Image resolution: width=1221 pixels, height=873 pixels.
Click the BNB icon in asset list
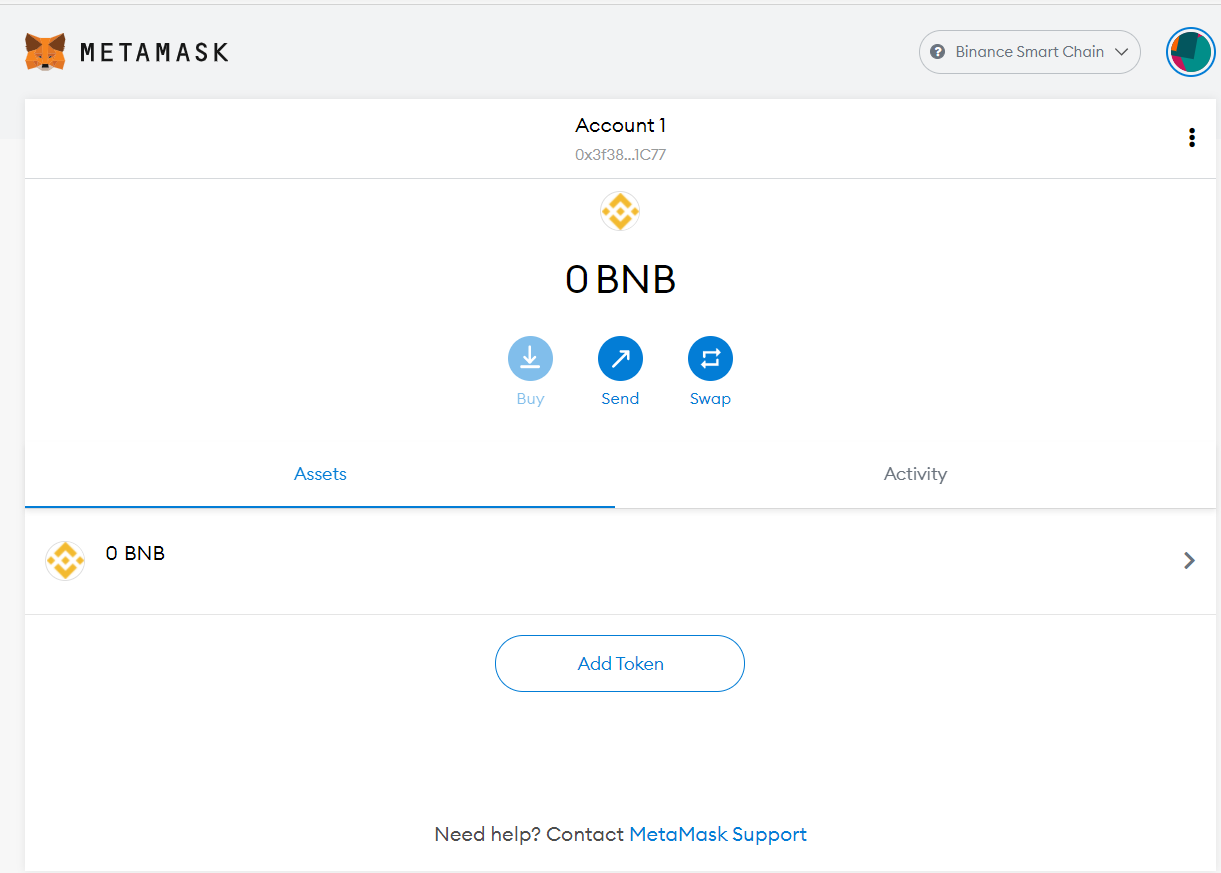coord(65,561)
